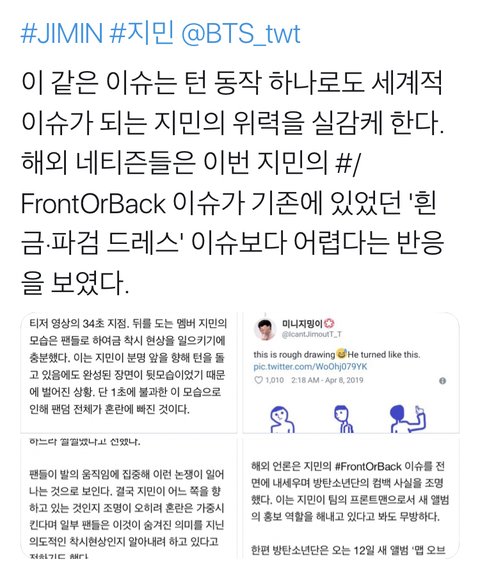Click the @IcantJimoutT_T handle
This screenshot has height=582, width=480.
(312, 334)
